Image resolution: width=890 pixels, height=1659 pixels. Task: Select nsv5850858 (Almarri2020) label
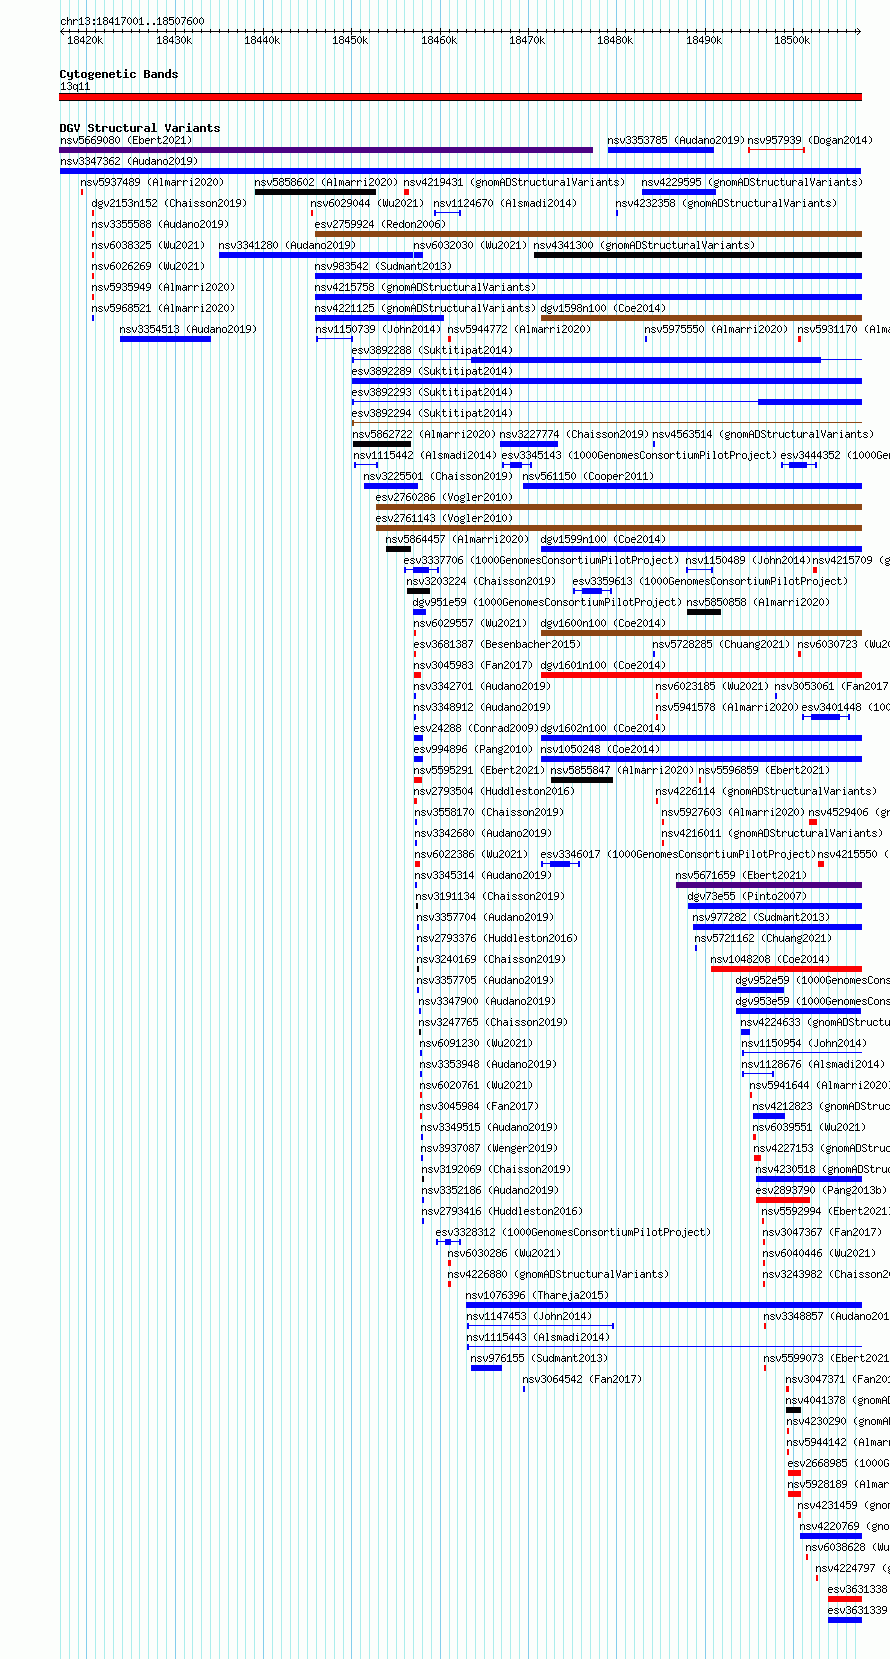[x=758, y=602]
